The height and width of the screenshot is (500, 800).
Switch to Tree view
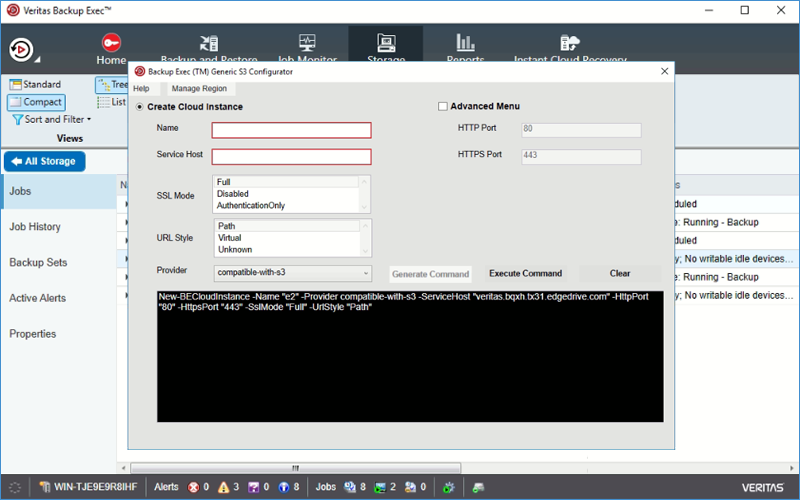[x=112, y=85]
